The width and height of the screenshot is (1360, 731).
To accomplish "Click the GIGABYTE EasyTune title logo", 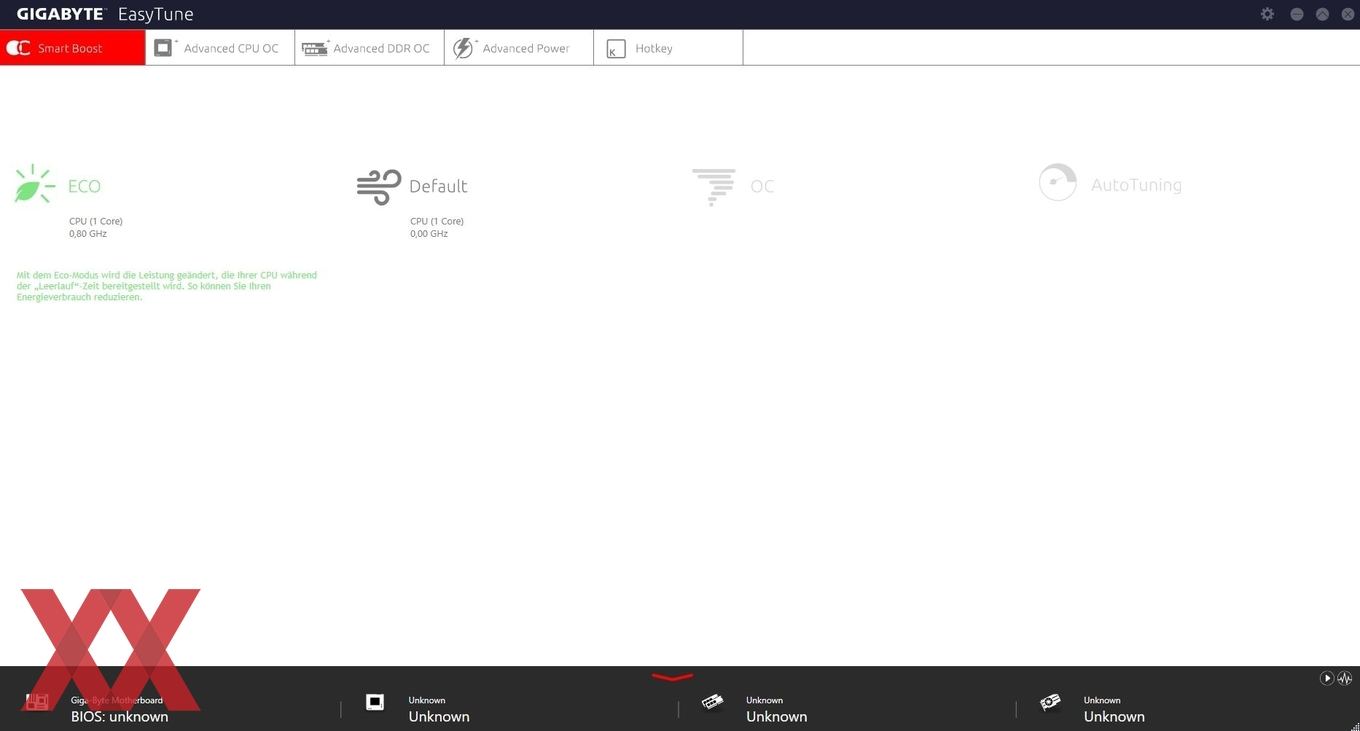I will coord(105,14).
